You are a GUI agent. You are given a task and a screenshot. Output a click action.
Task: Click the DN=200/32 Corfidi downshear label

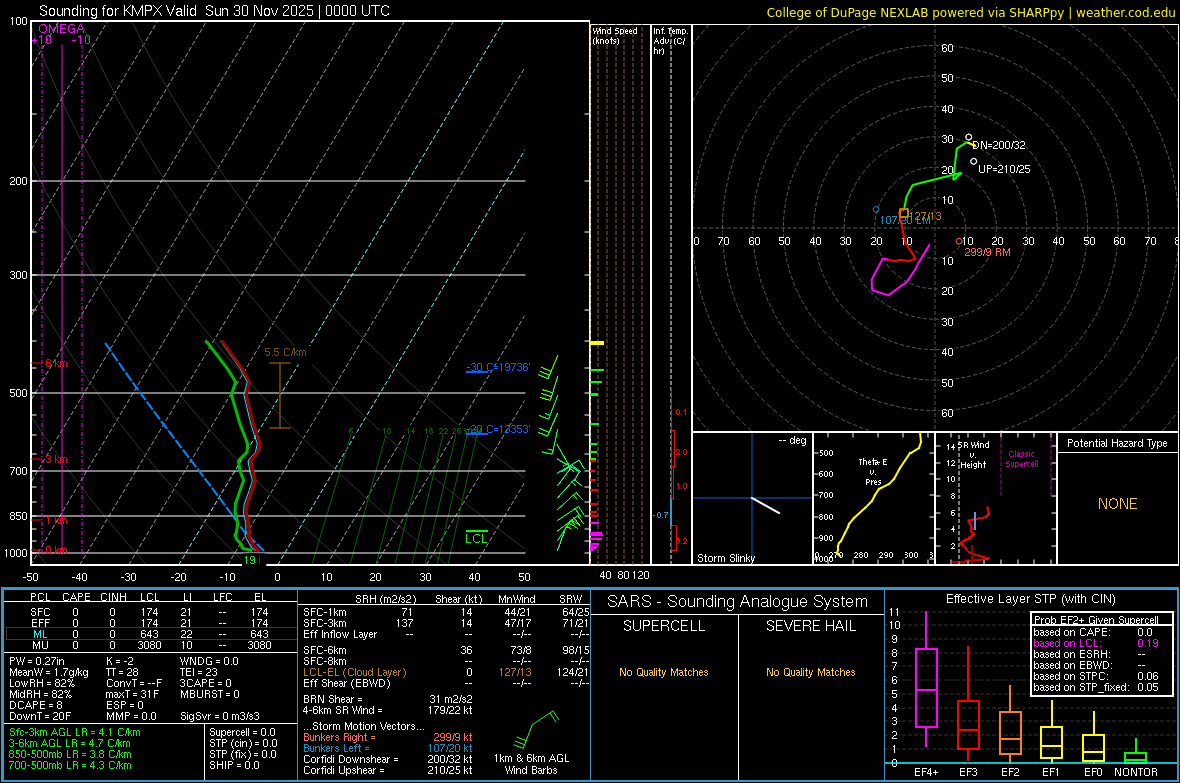tap(999, 145)
